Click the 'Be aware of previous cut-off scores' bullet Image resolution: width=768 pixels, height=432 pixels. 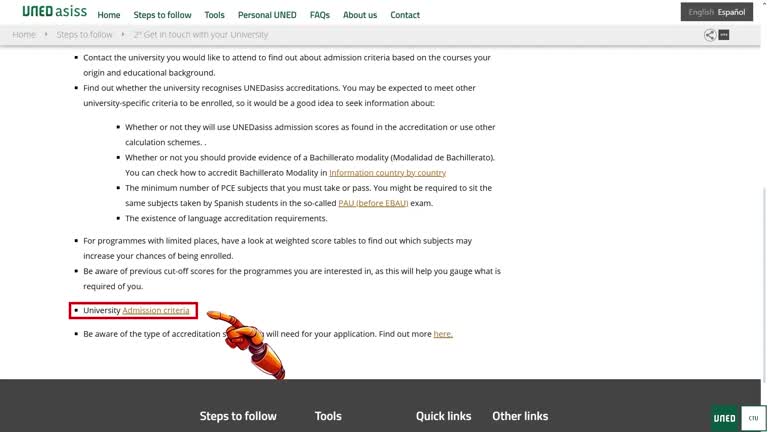pyautogui.click(x=292, y=279)
